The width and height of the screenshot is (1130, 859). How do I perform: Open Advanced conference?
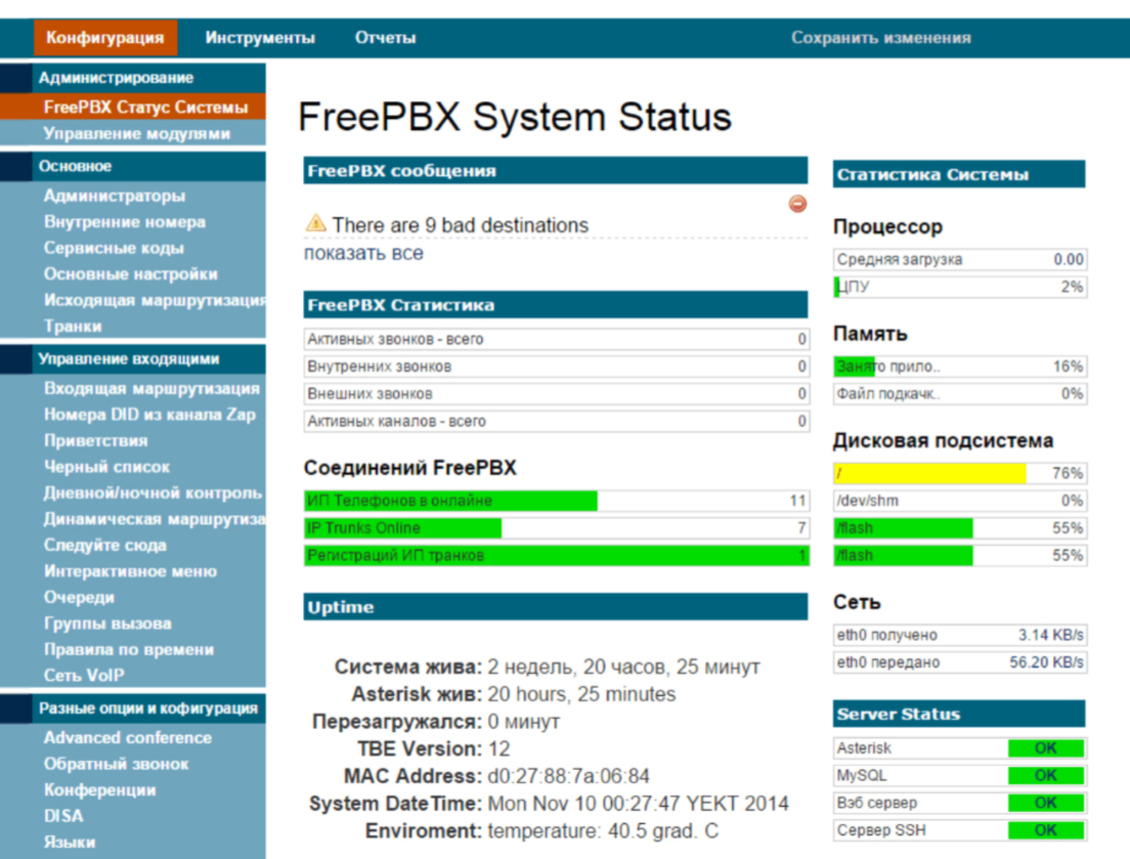[x=128, y=737]
